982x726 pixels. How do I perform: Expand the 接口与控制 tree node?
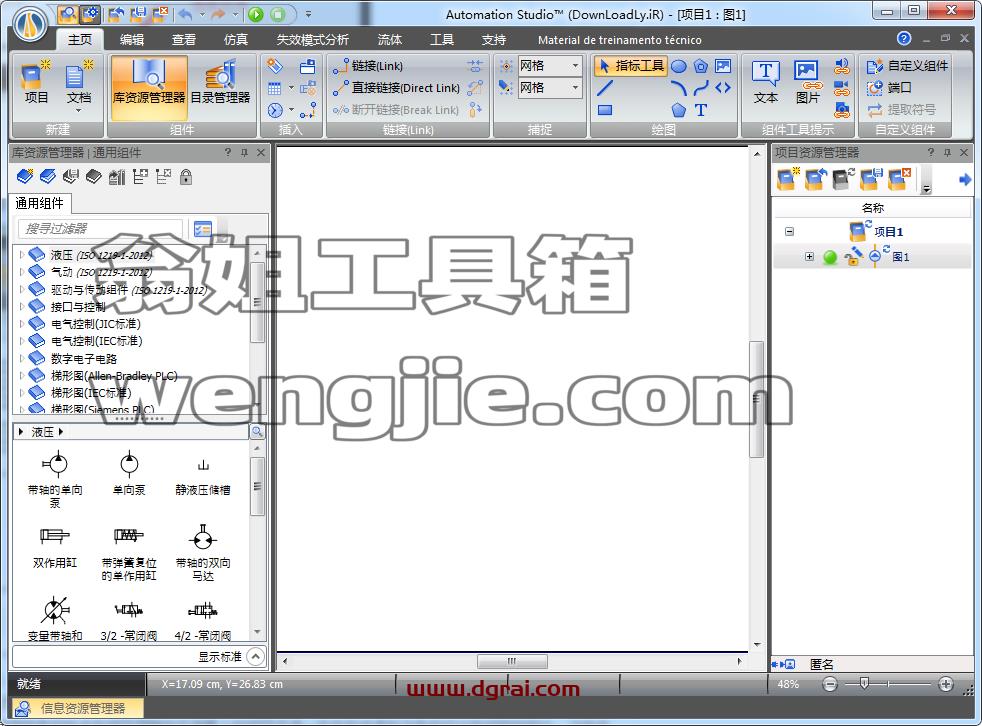pyautogui.click(x=22, y=306)
